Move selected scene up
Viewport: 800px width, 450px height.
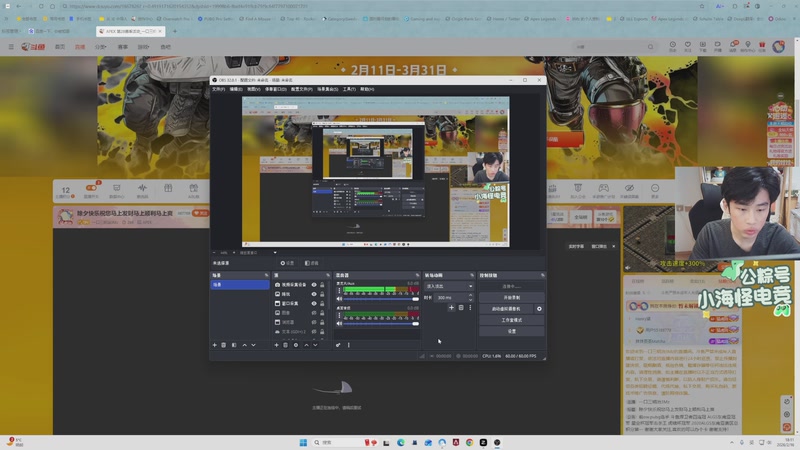coord(244,345)
